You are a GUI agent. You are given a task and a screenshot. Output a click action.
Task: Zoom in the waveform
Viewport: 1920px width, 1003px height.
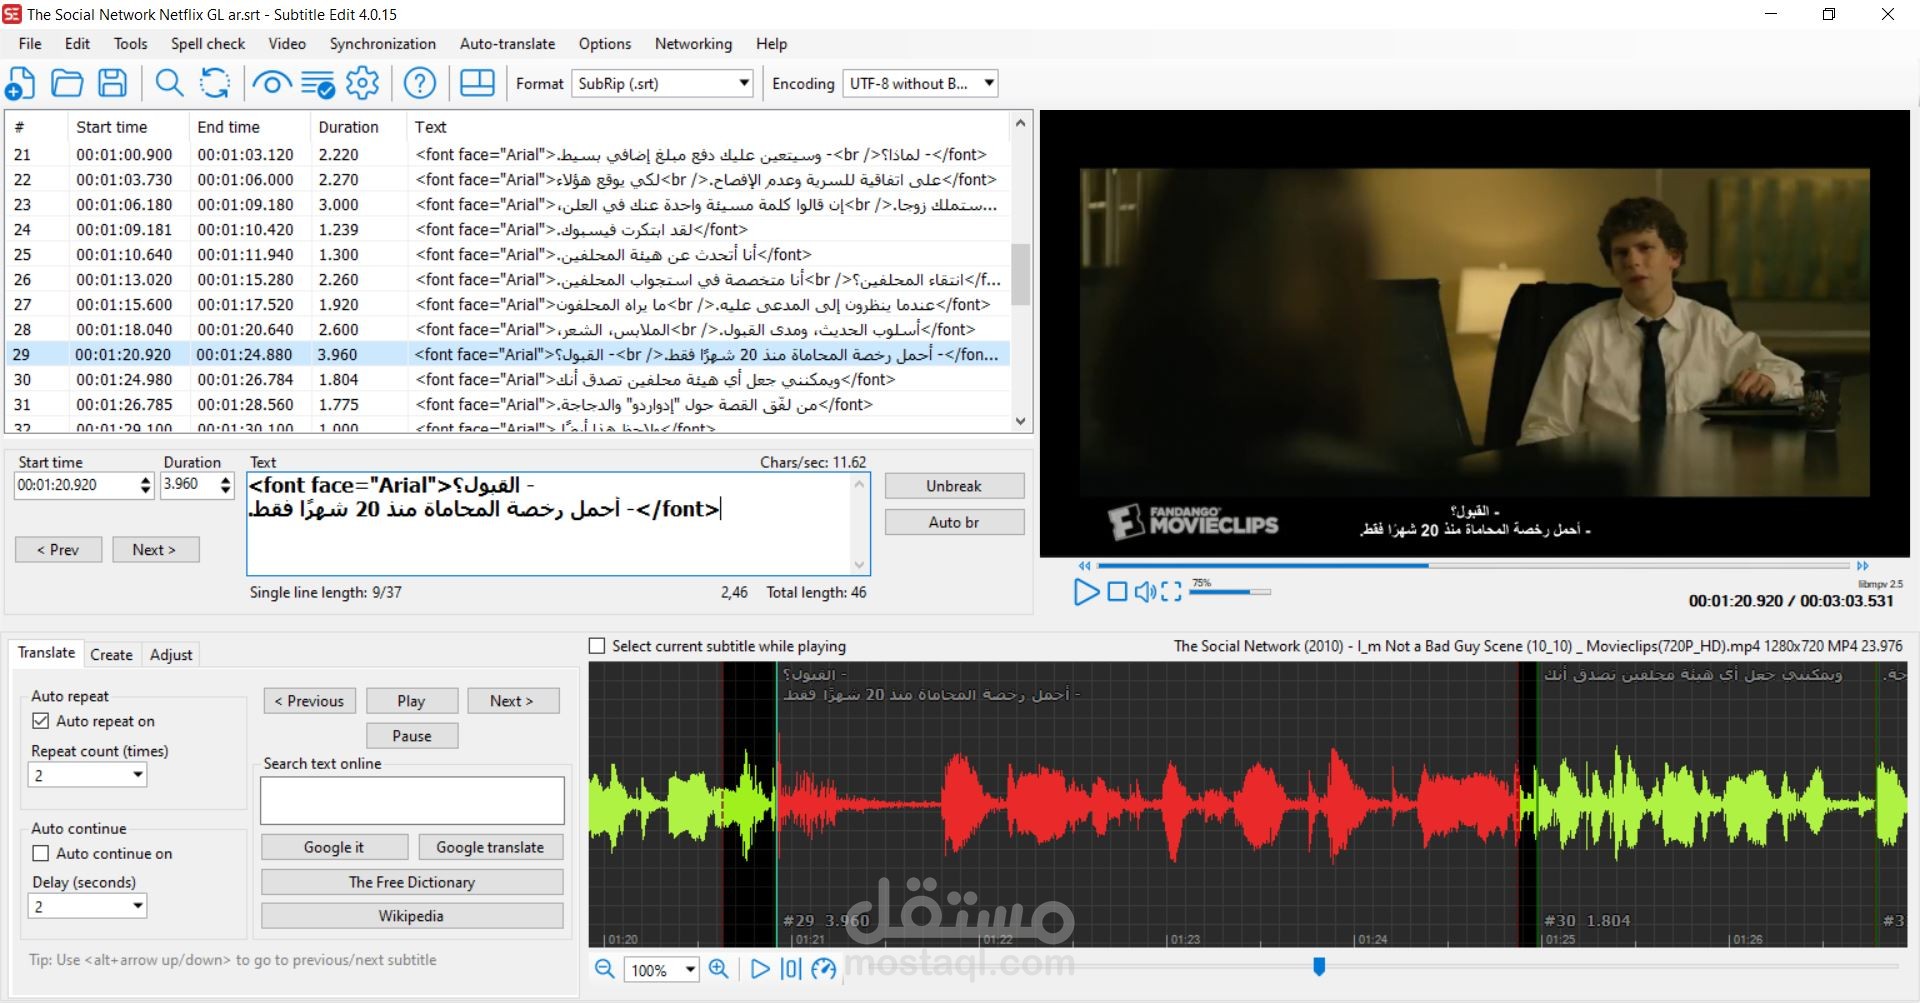(x=718, y=969)
